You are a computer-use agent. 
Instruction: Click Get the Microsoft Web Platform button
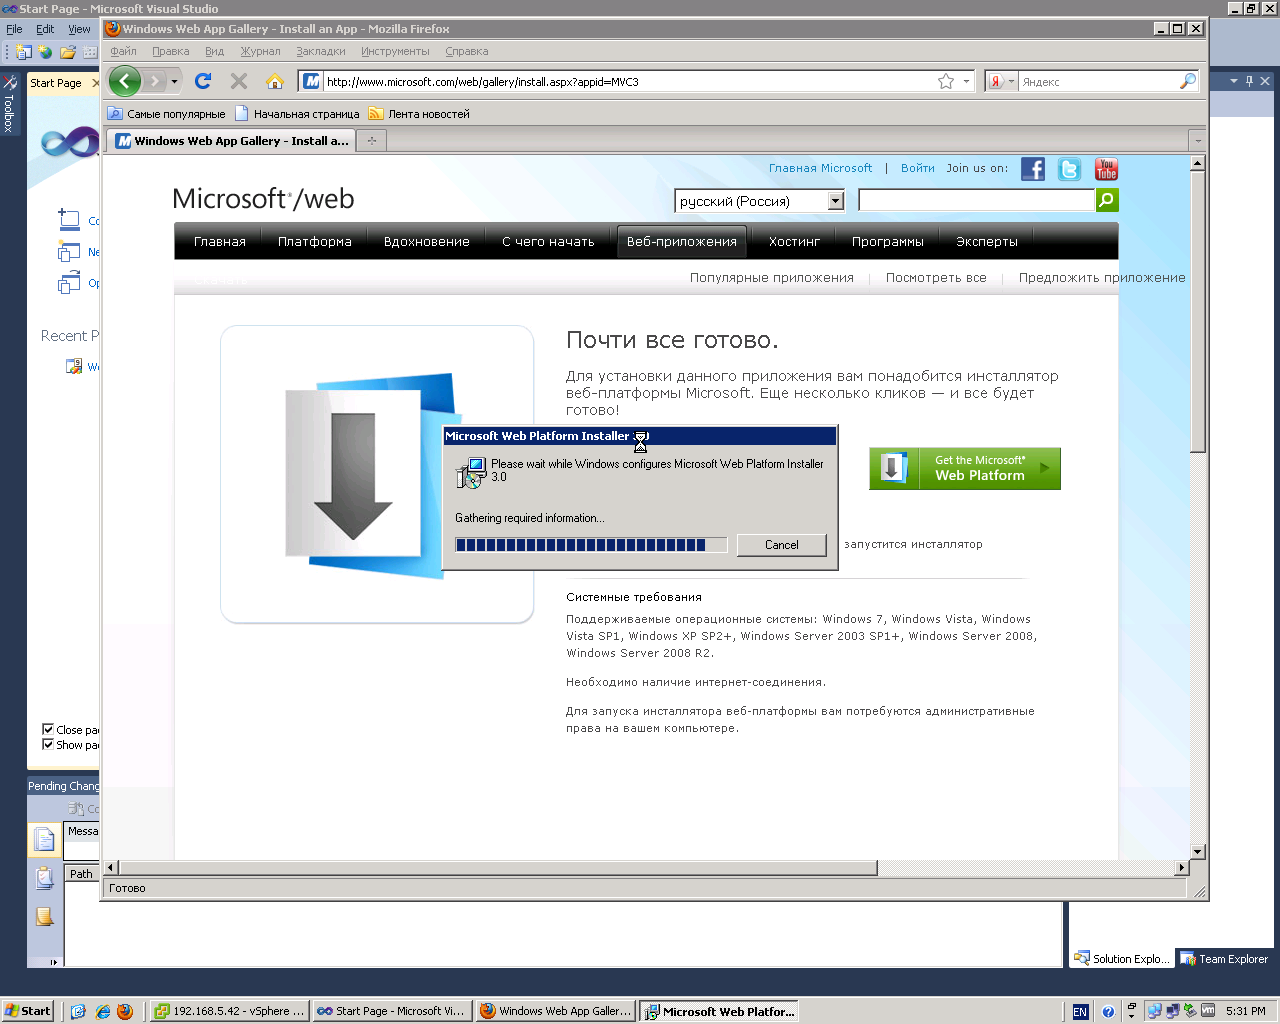(965, 468)
